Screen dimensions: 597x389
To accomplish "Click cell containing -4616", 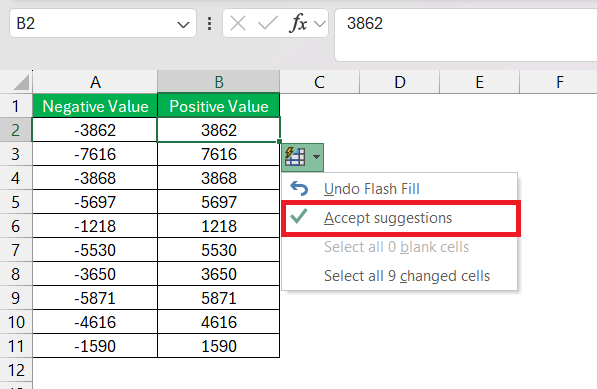I will coord(95,322).
